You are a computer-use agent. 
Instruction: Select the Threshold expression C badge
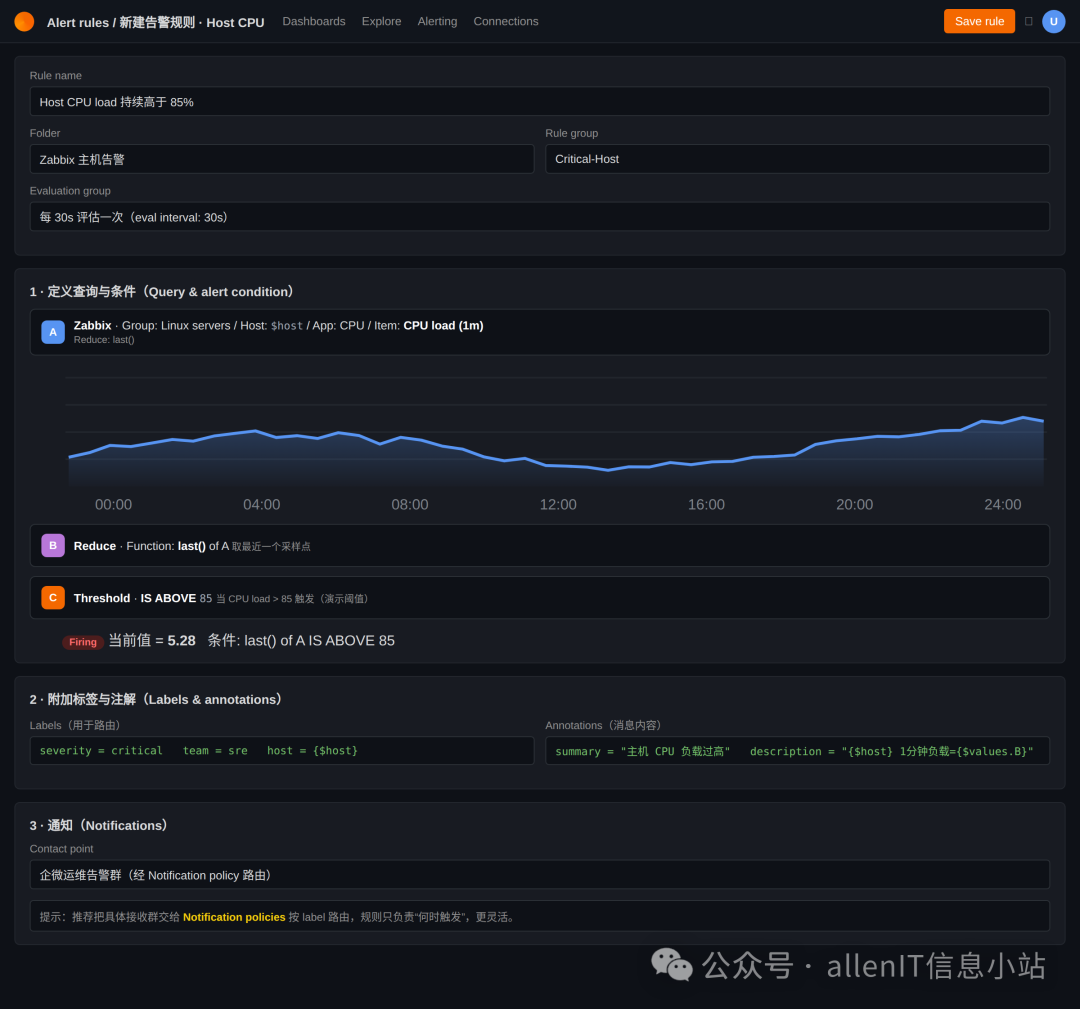[x=53, y=598]
